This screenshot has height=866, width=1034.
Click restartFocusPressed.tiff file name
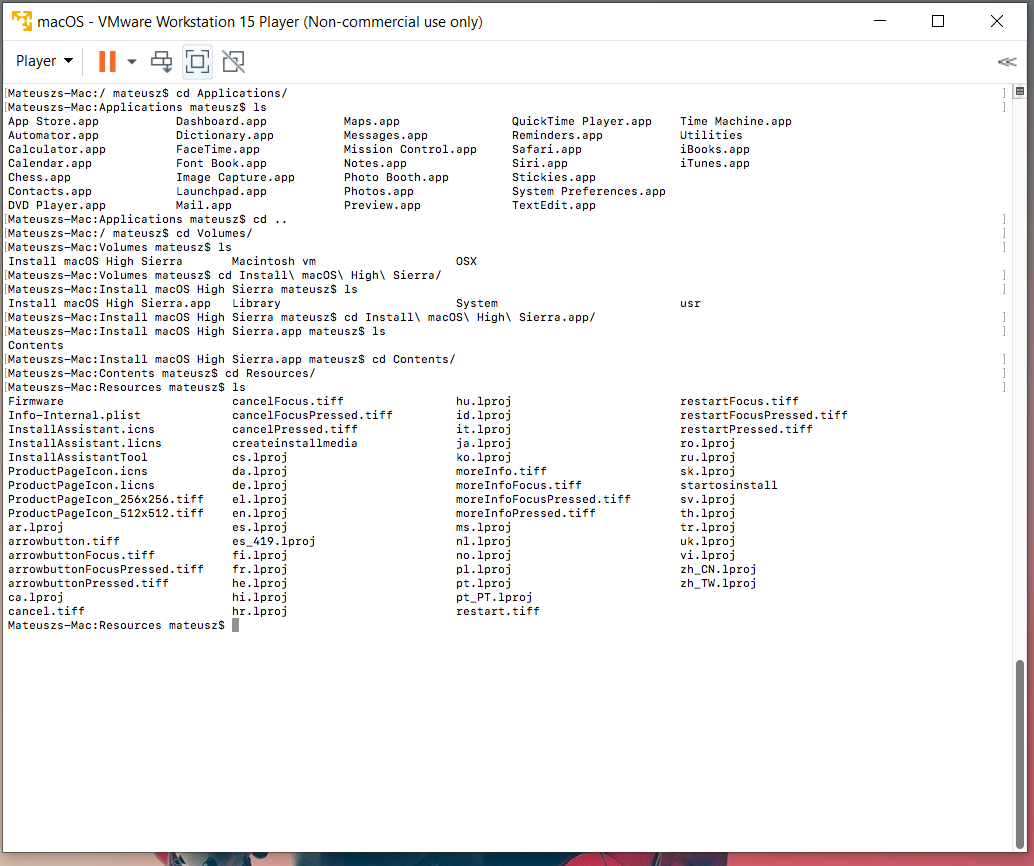coord(764,416)
